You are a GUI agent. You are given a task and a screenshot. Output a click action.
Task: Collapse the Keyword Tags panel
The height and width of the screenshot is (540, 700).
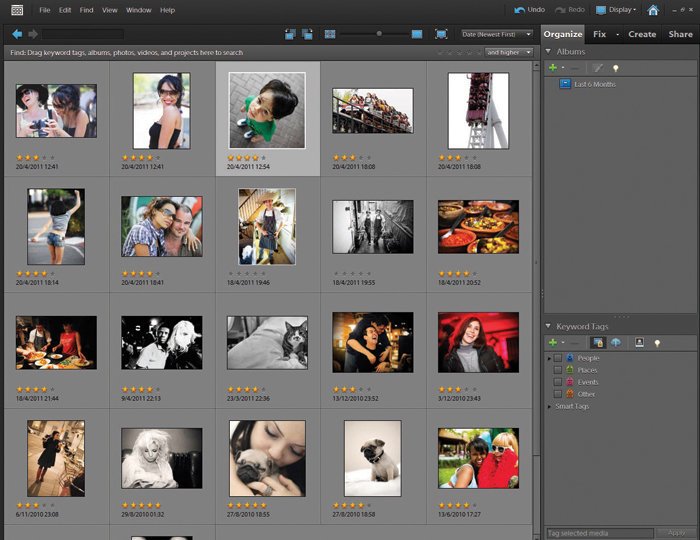click(548, 326)
